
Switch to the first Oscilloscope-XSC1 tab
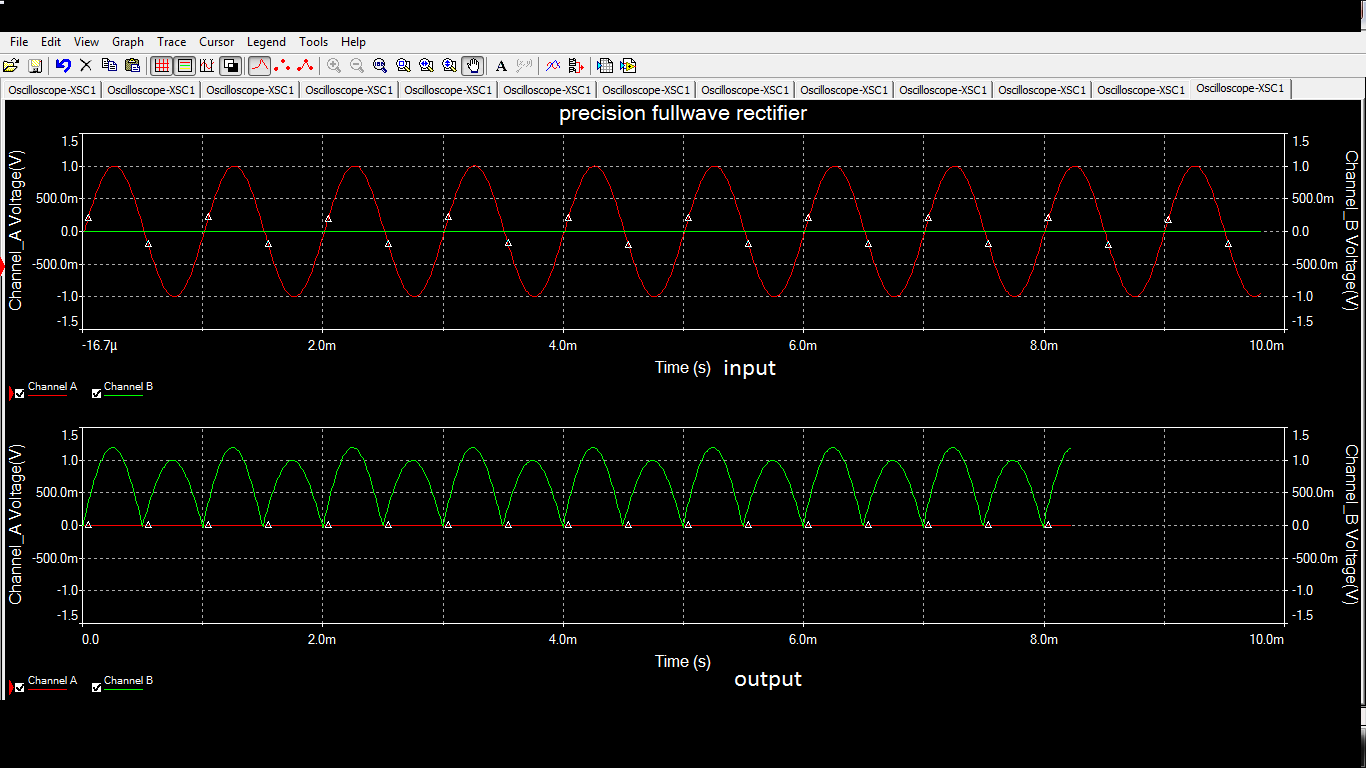pos(51,89)
